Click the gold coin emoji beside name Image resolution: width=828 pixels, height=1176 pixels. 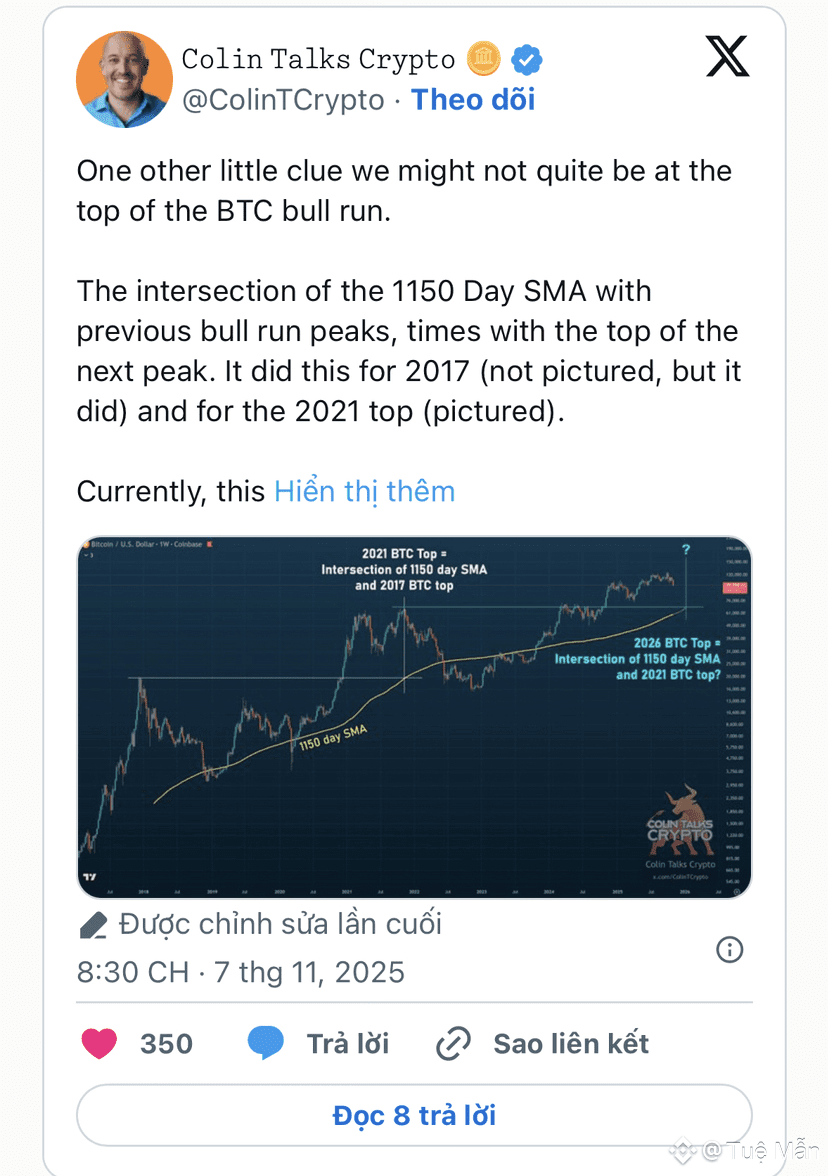point(484,61)
